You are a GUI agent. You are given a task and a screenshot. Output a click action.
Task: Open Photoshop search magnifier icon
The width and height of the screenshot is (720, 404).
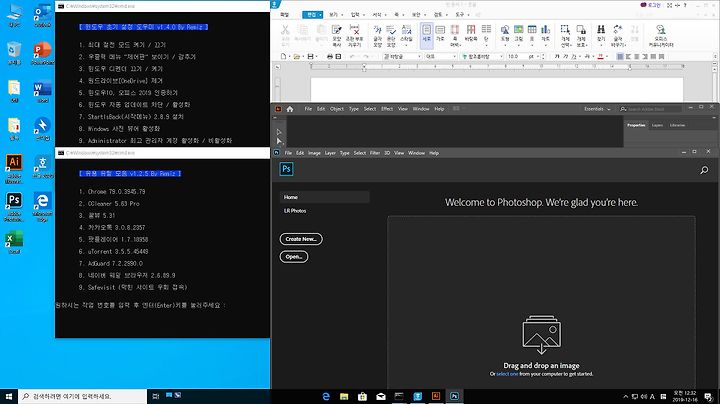(704, 170)
